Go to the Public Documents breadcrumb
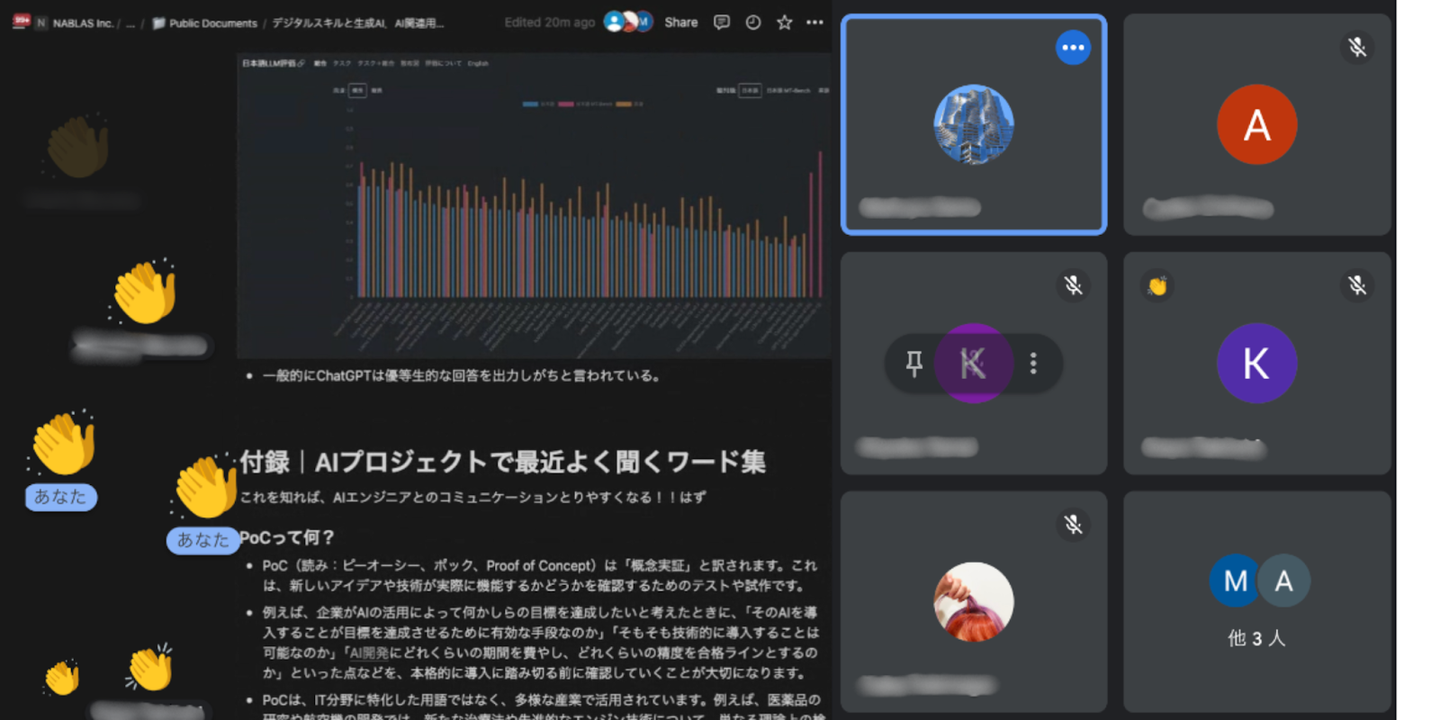The width and height of the screenshot is (1440, 720). point(205,23)
